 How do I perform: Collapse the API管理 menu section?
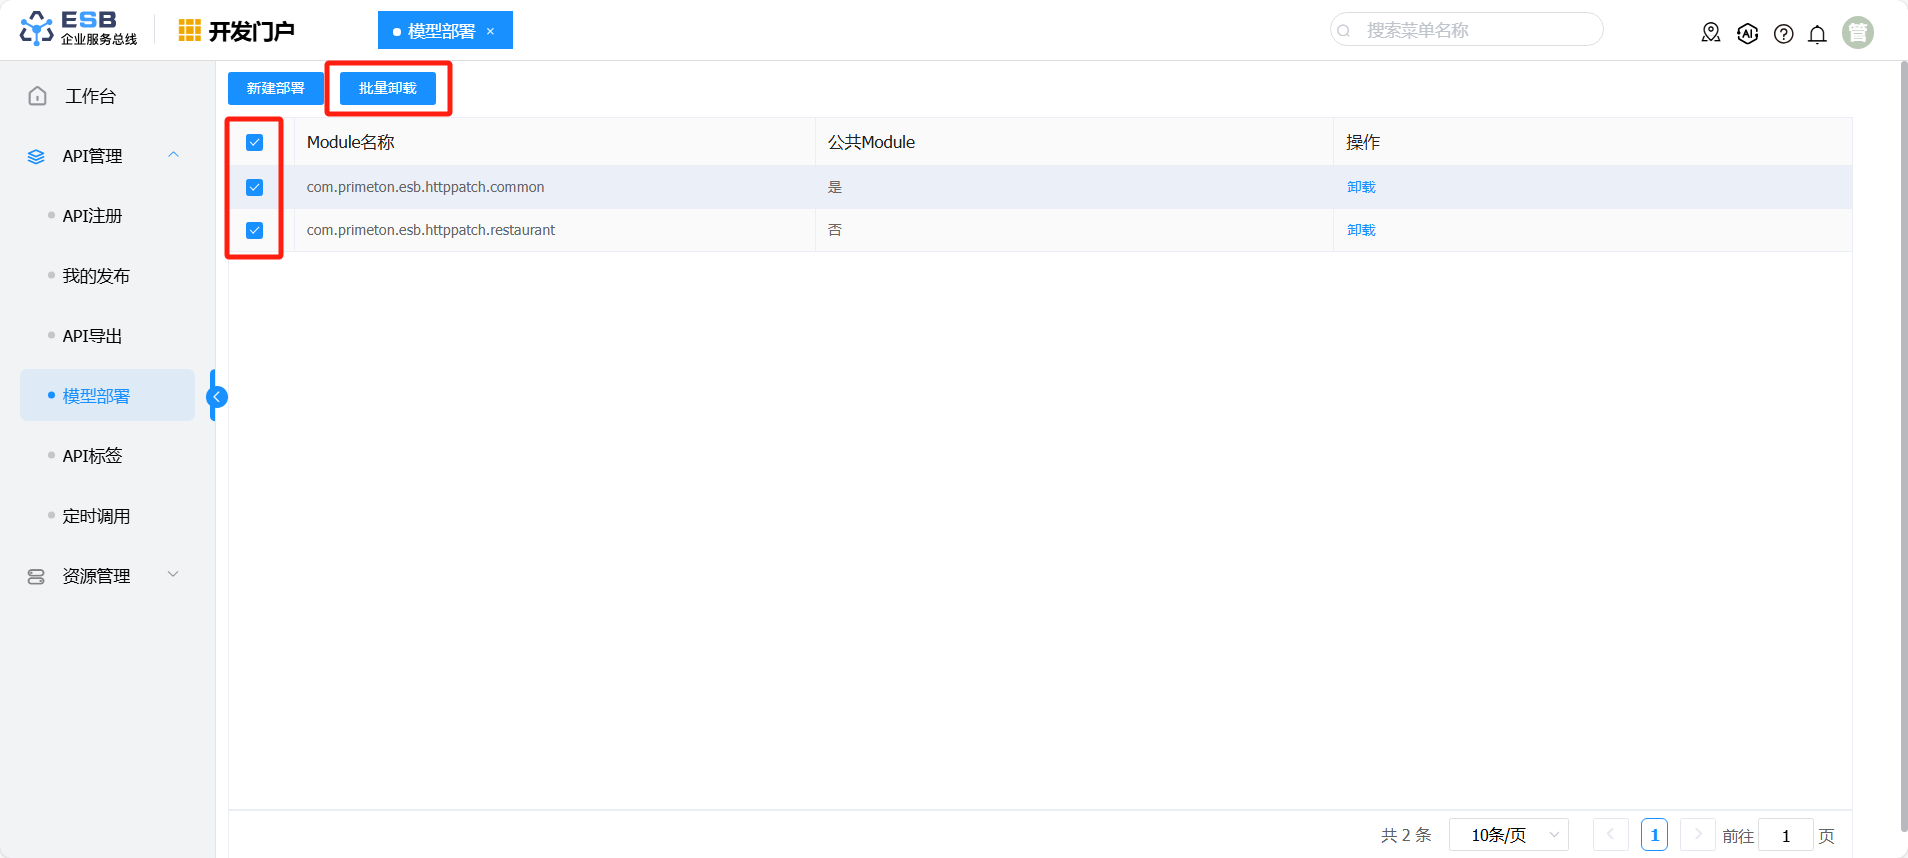click(x=173, y=155)
